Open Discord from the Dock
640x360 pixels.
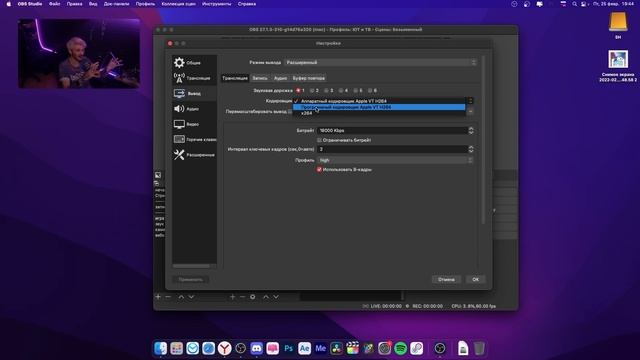point(256,348)
